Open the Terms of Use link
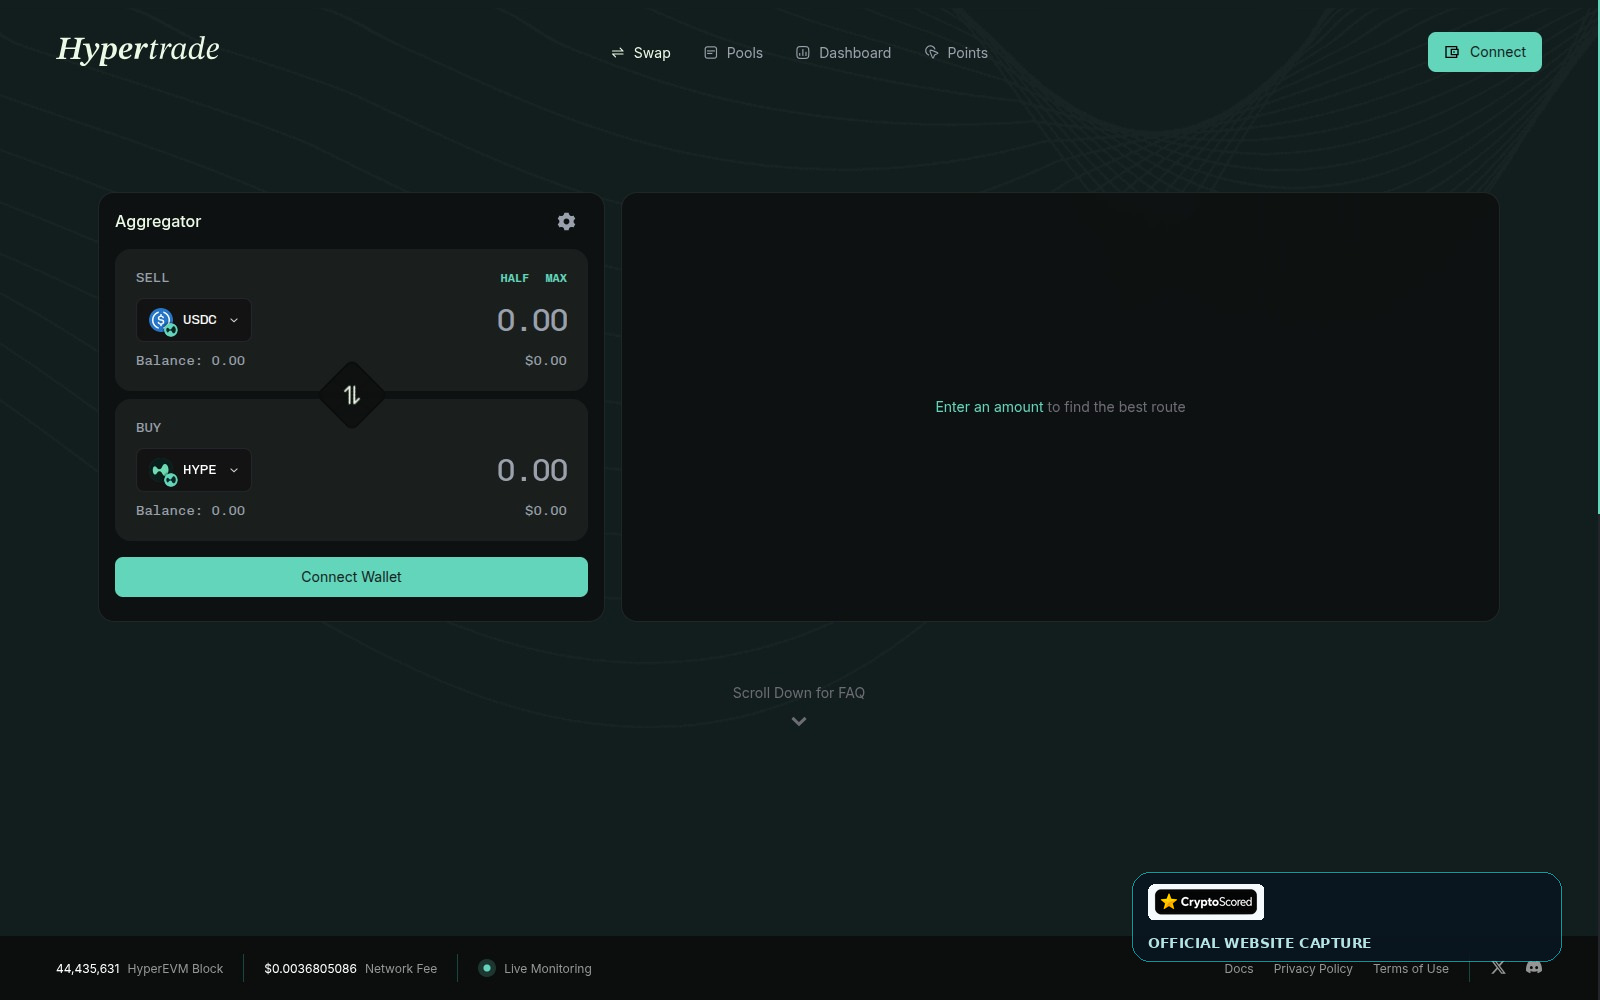This screenshot has height=1000, width=1600. tap(1411, 969)
